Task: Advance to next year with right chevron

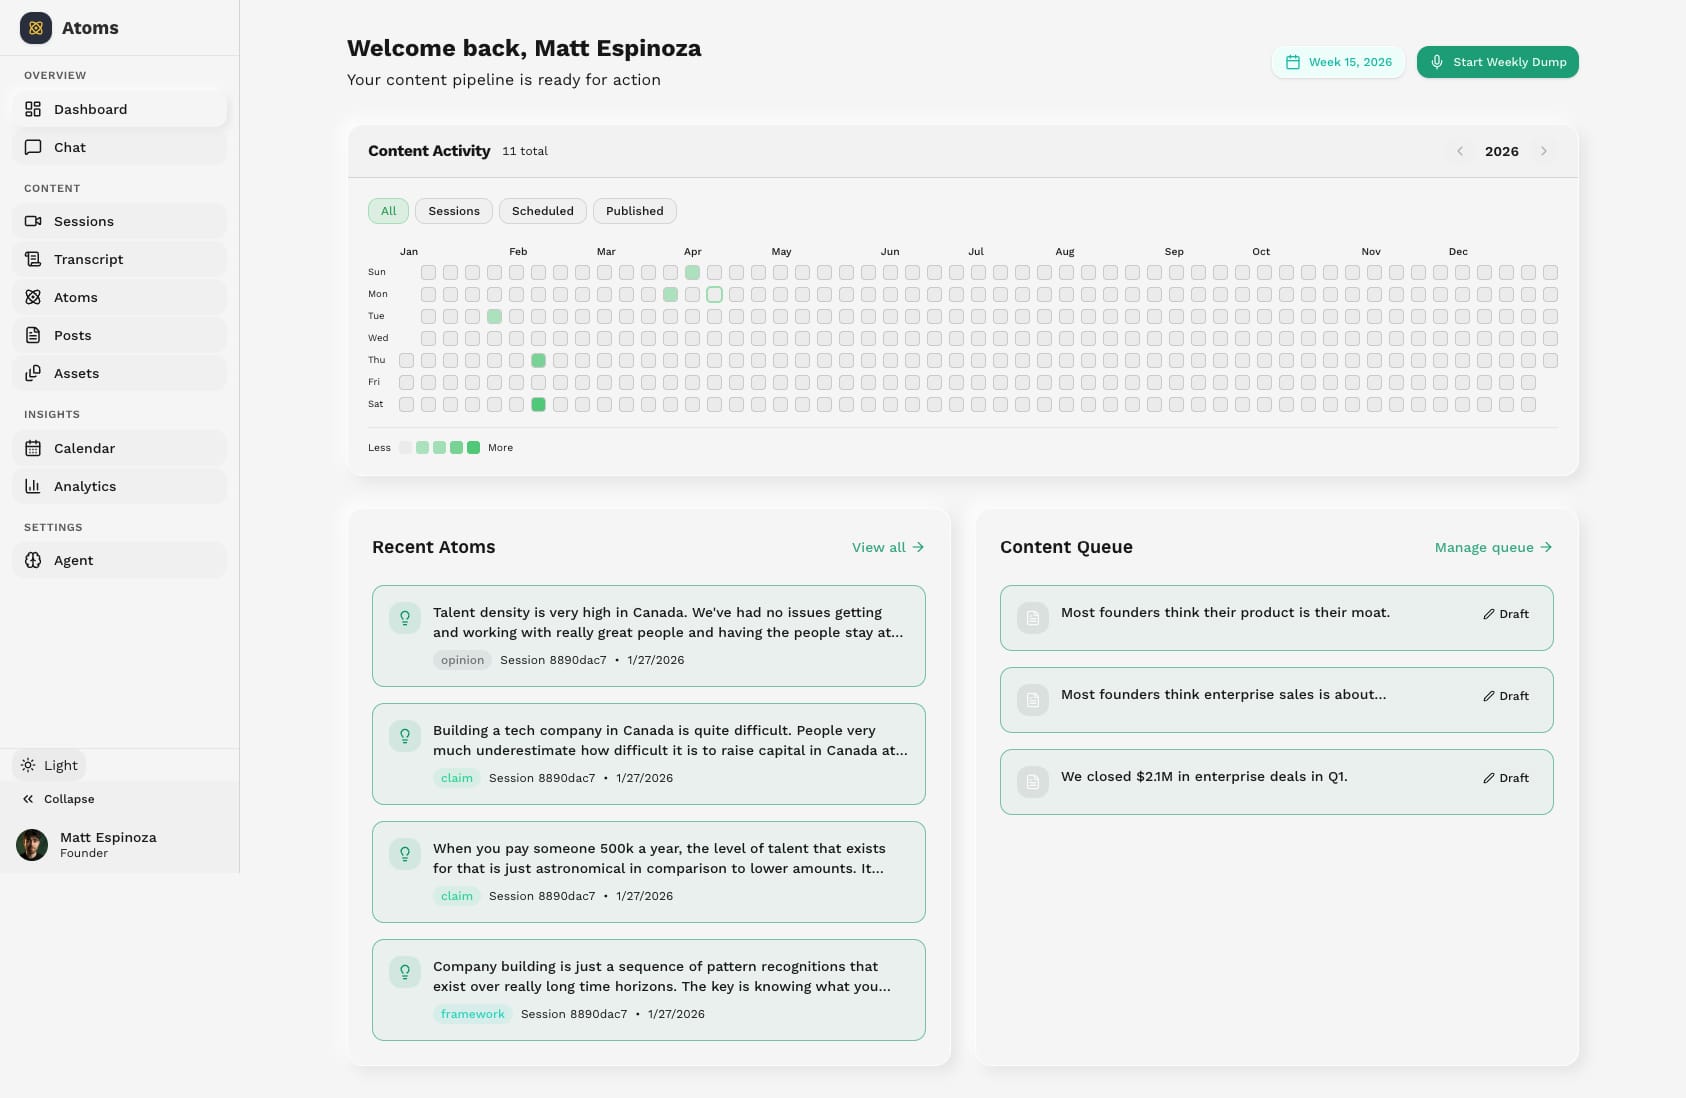Action: [x=1544, y=151]
